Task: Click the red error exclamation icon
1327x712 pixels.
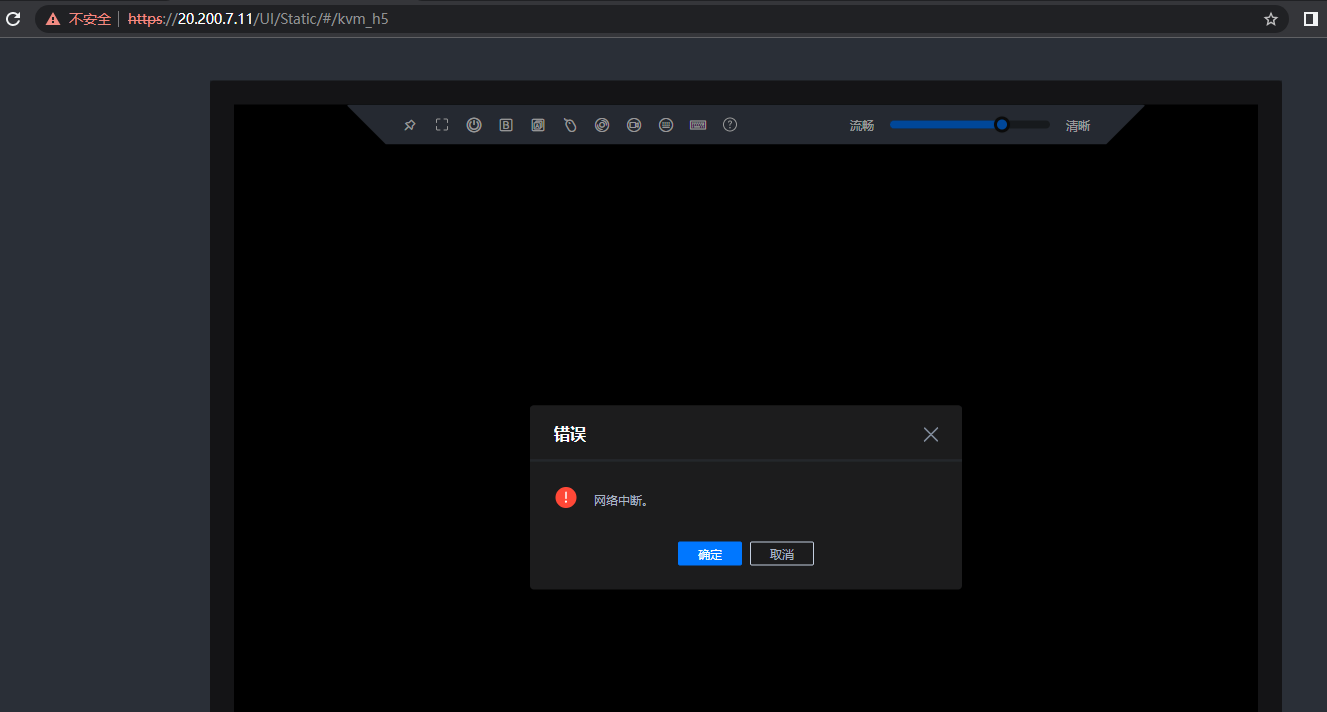Action: [566, 498]
